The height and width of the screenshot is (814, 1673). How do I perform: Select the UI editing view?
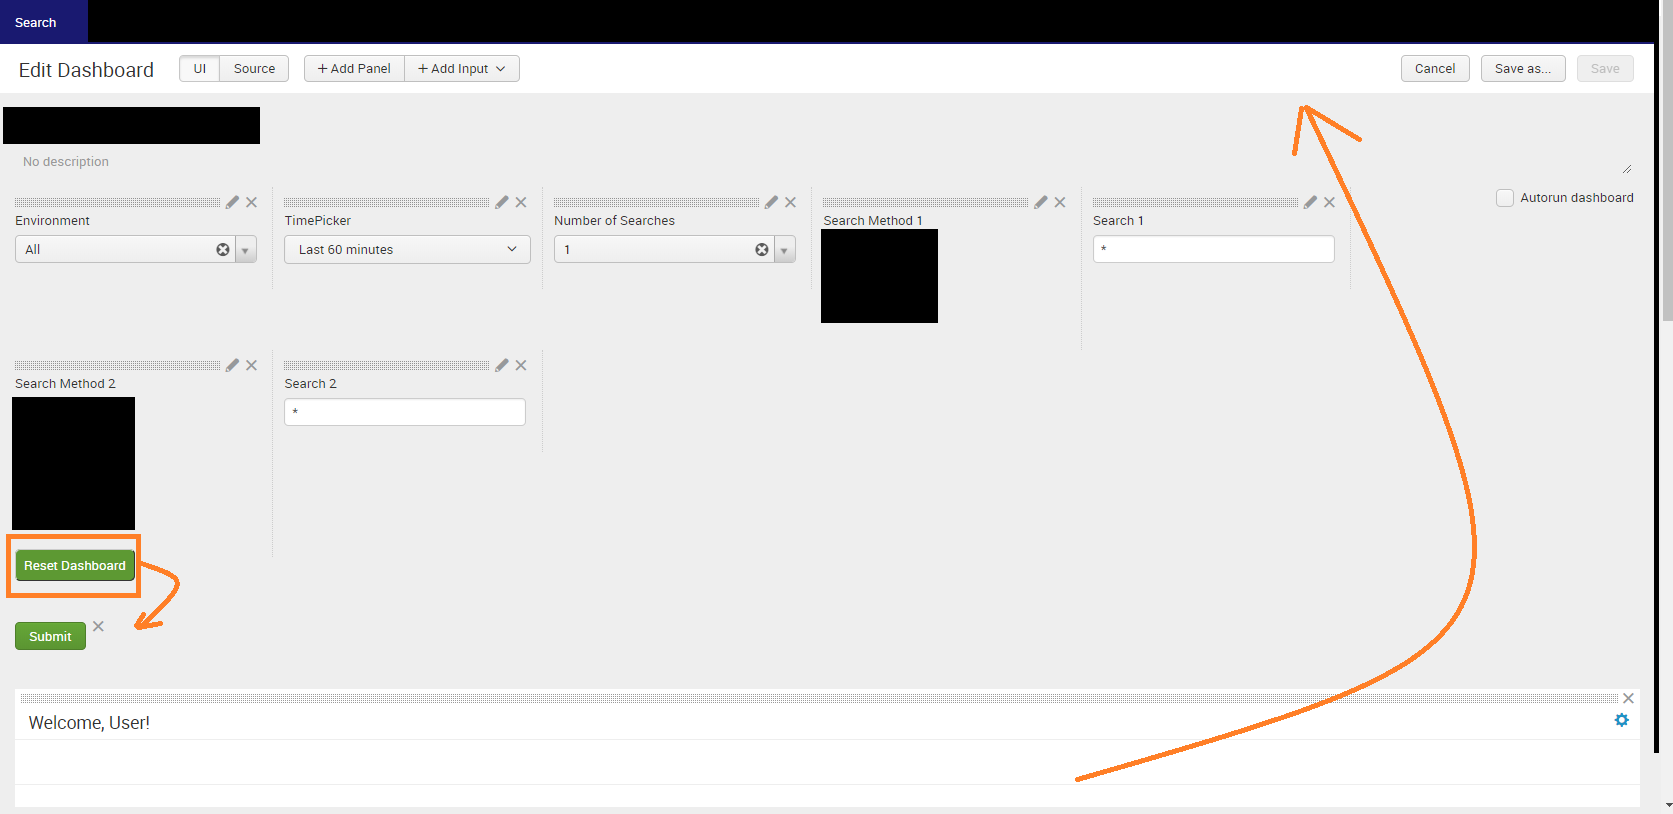coord(200,69)
